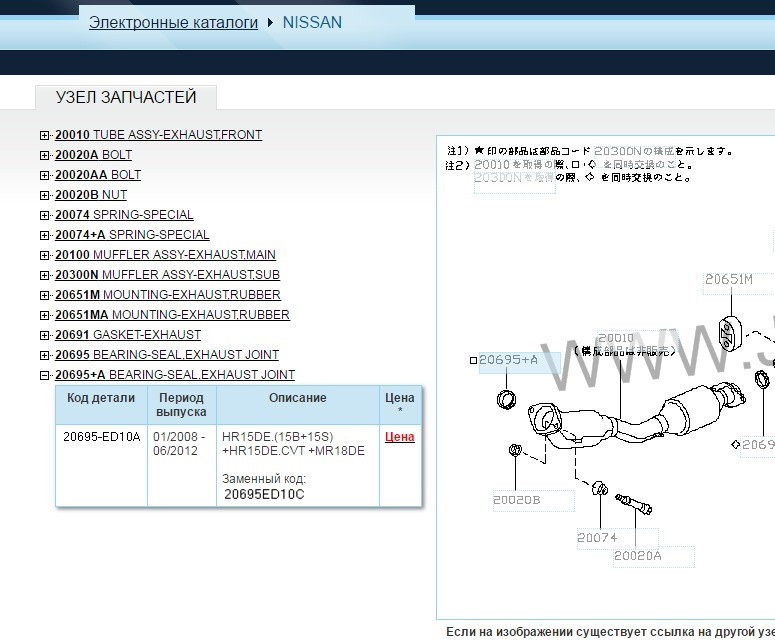Expand the 20074 SPRING-SPECIAL node
Image resolution: width=775 pixels, height=641 pixels.
[44, 215]
